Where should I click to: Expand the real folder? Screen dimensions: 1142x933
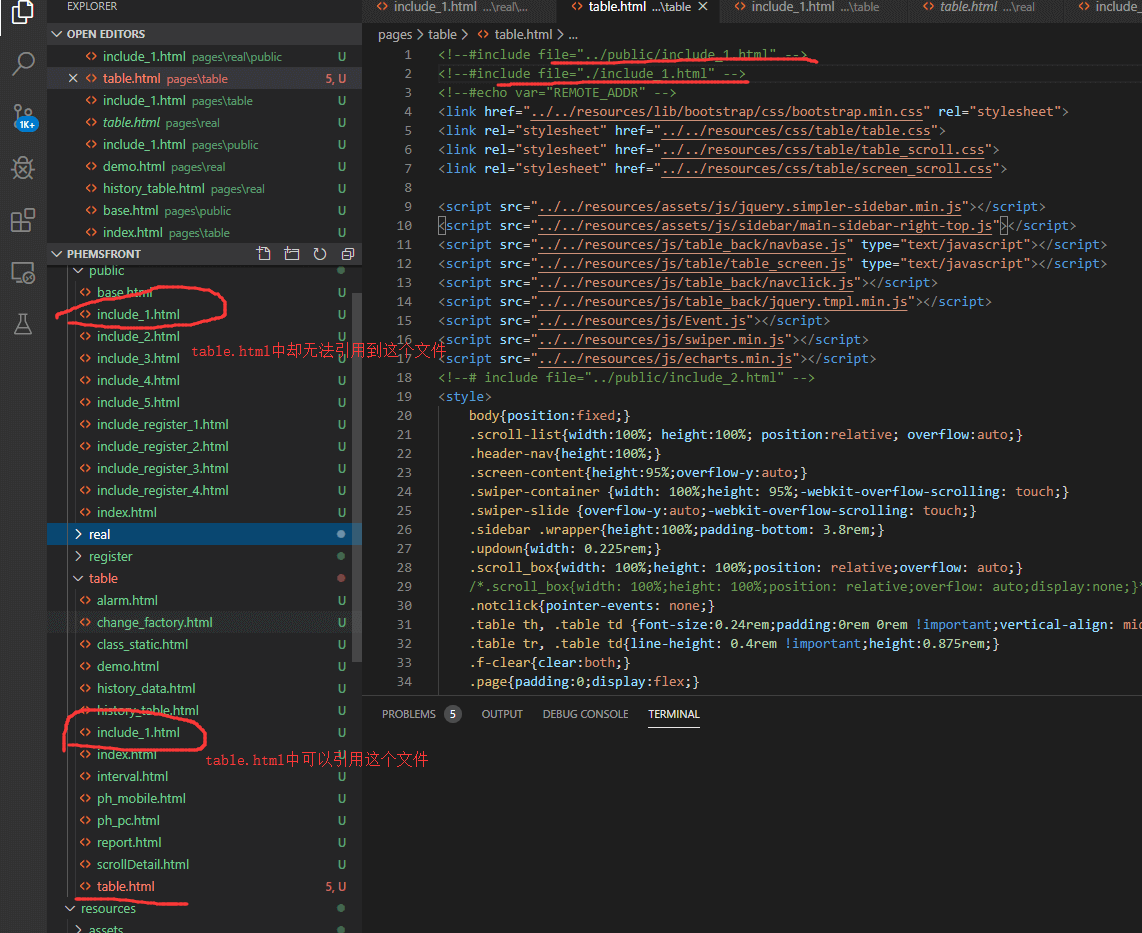click(x=99, y=535)
